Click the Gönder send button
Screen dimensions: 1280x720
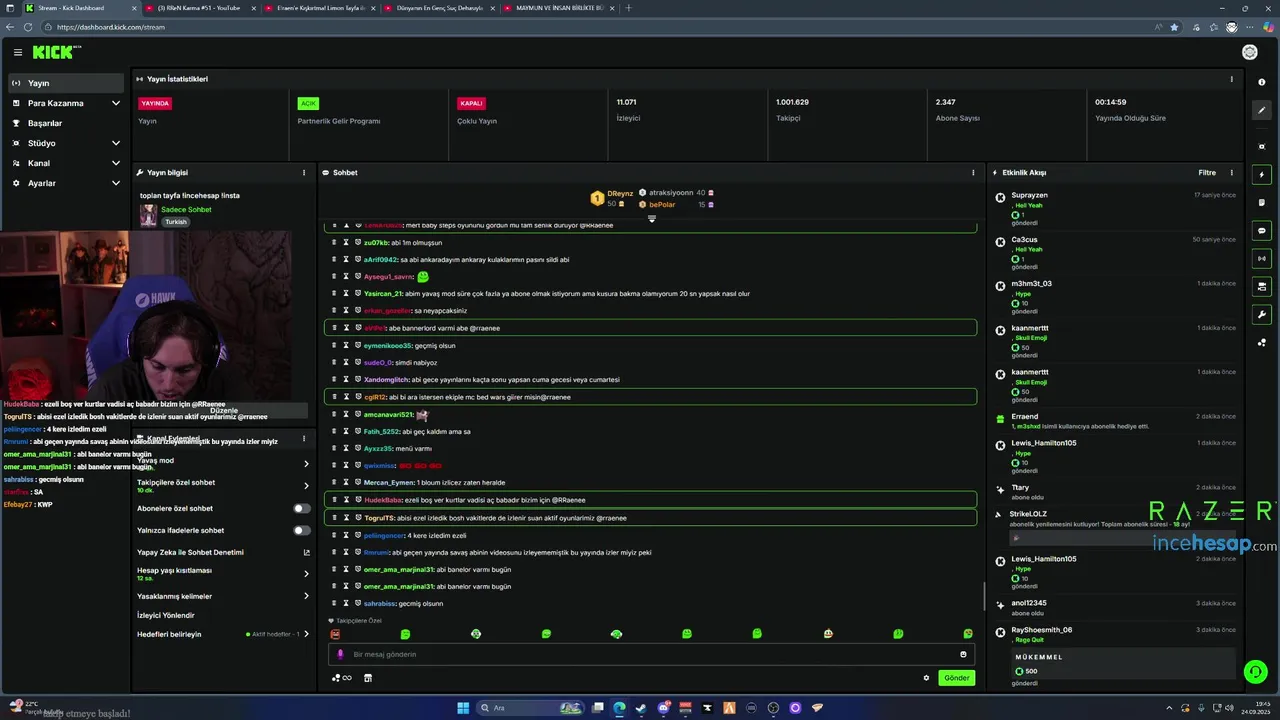click(956, 678)
